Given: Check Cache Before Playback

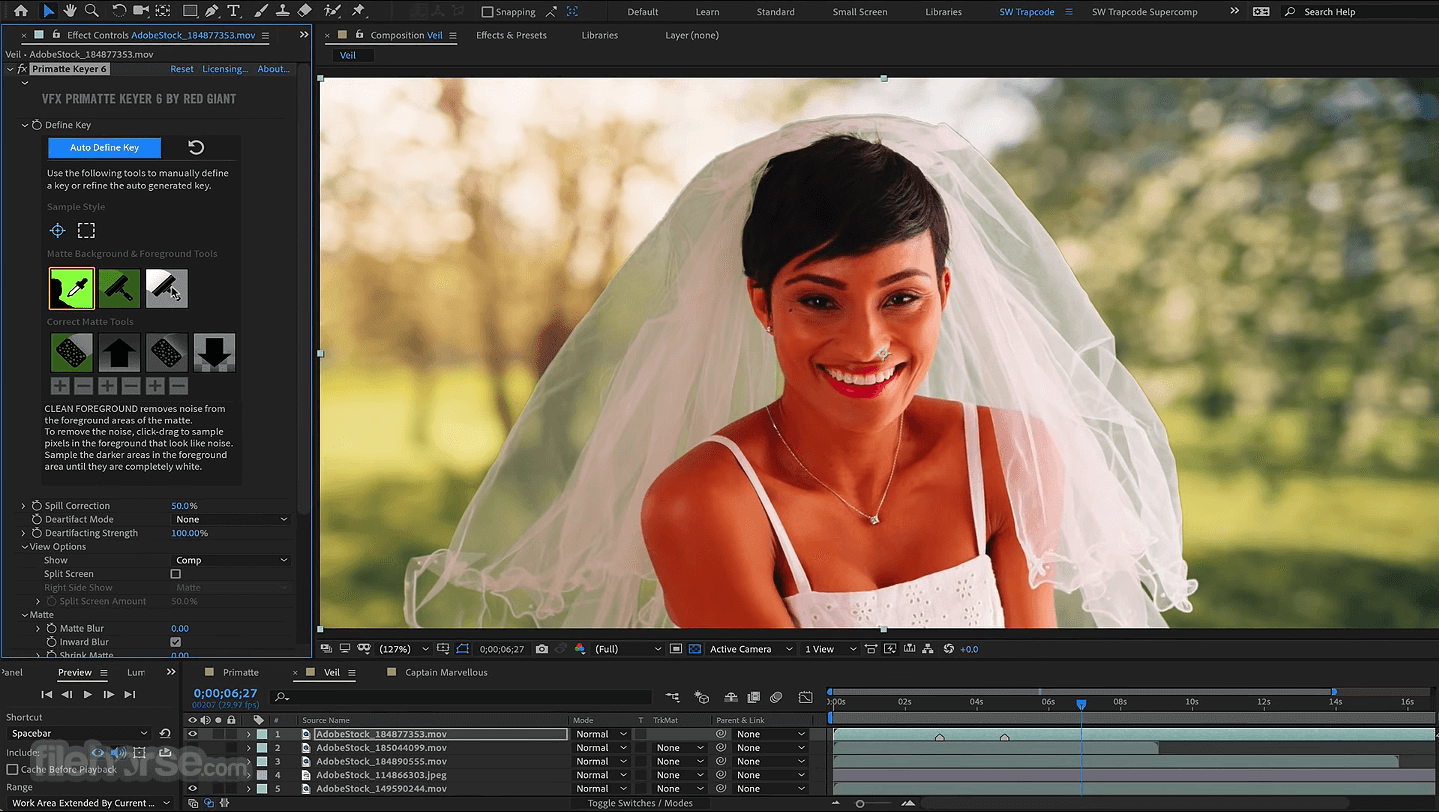Looking at the screenshot, I should pyautogui.click(x=13, y=769).
